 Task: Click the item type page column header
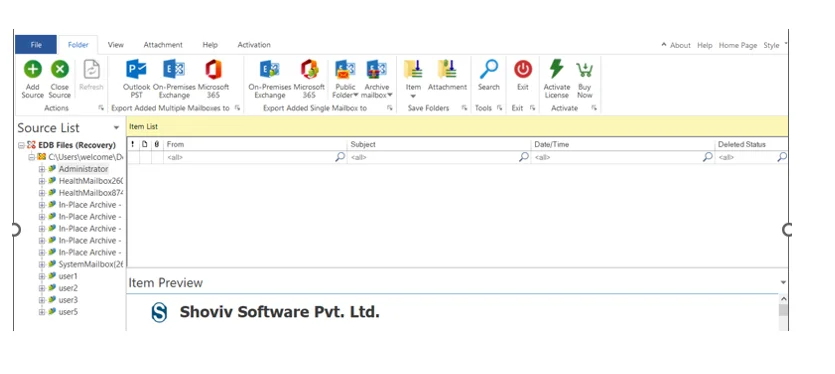tap(145, 144)
